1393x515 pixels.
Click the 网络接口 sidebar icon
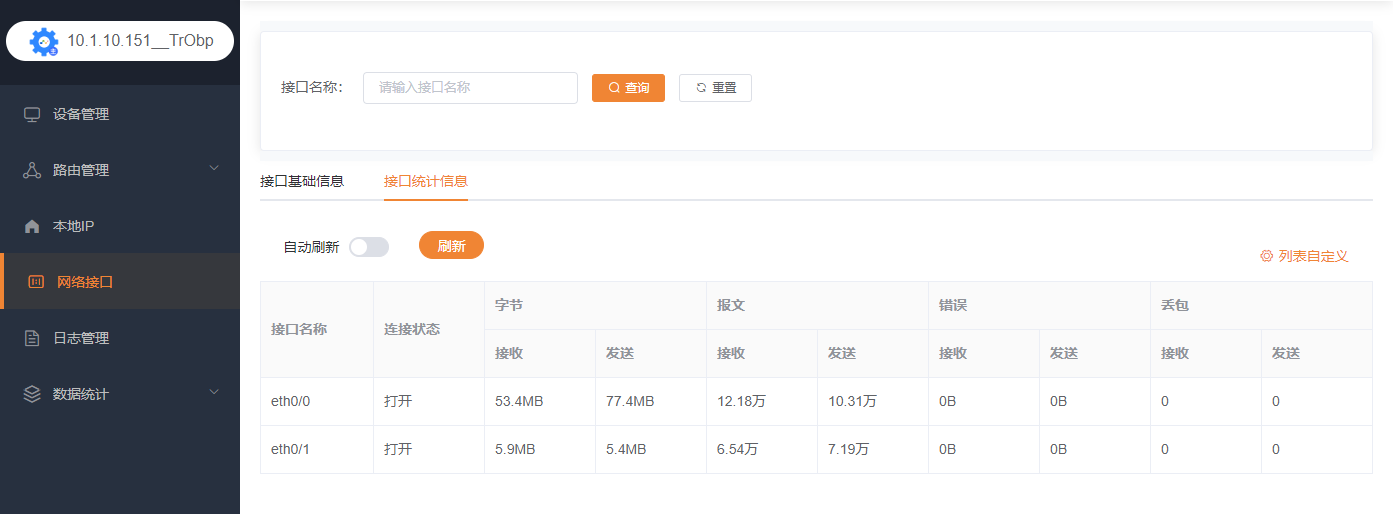click(x=36, y=282)
